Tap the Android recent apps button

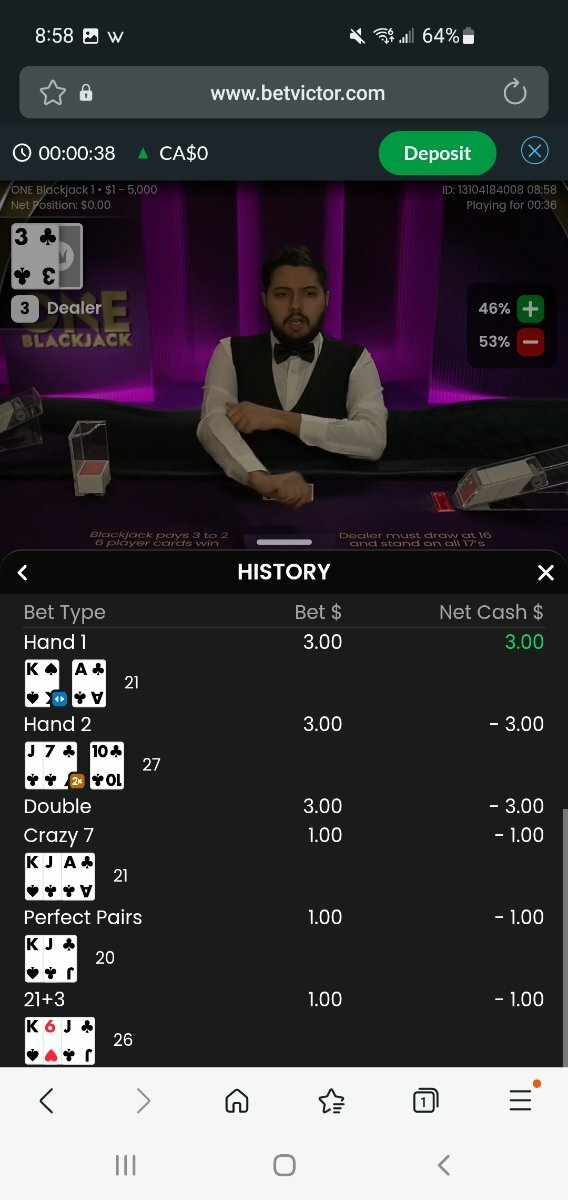click(x=125, y=1165)
